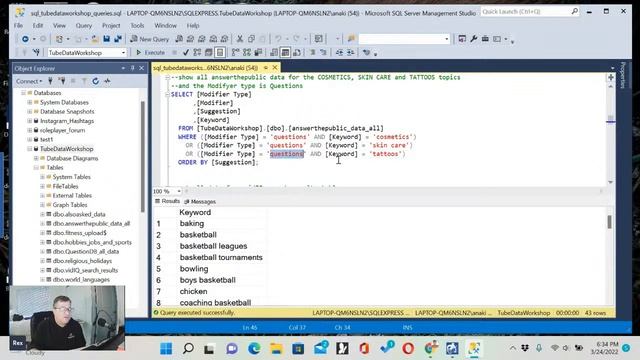Expand the System Databases node

(x=30, y=102)
